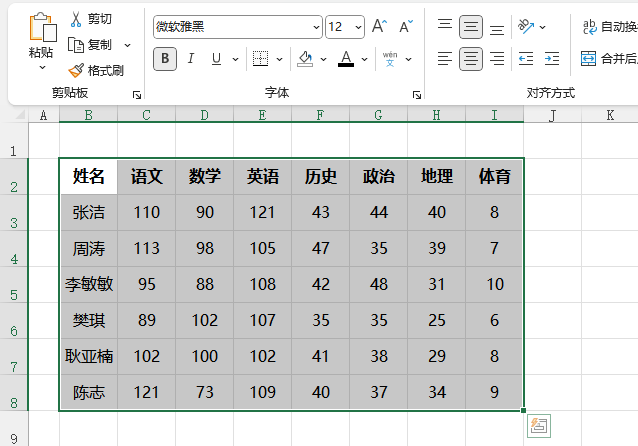Select row 9 header
This screenshot has height=446, width=638.
point(14,429)
